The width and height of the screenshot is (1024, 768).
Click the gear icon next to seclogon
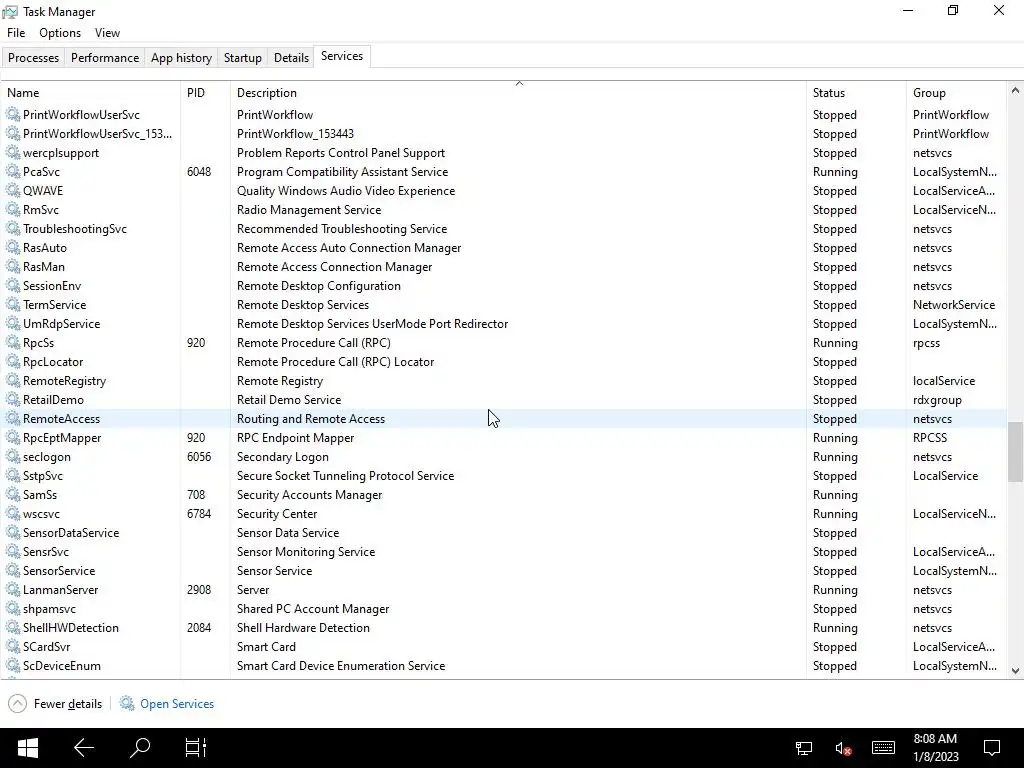coord(13,456)
